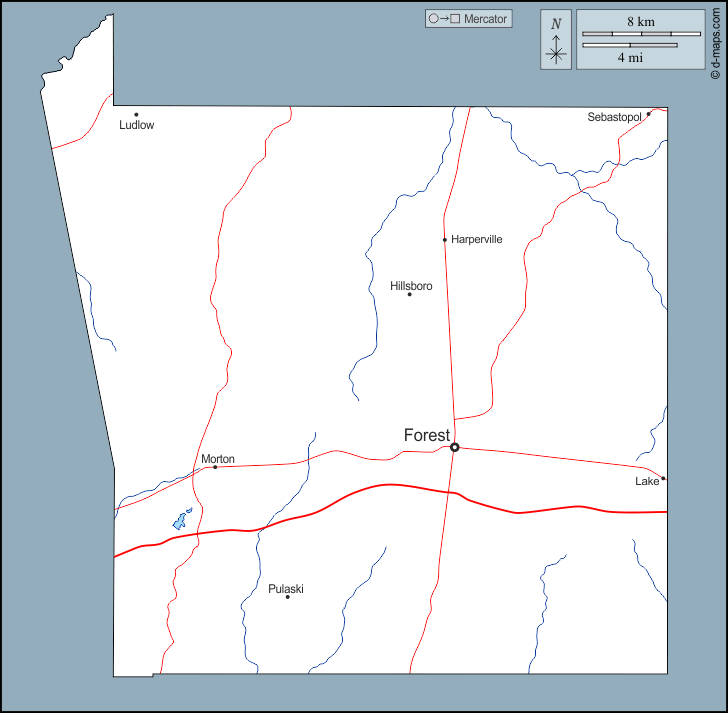Click the Harperville text label
The image size is (728, 713).
pos(477,240)
